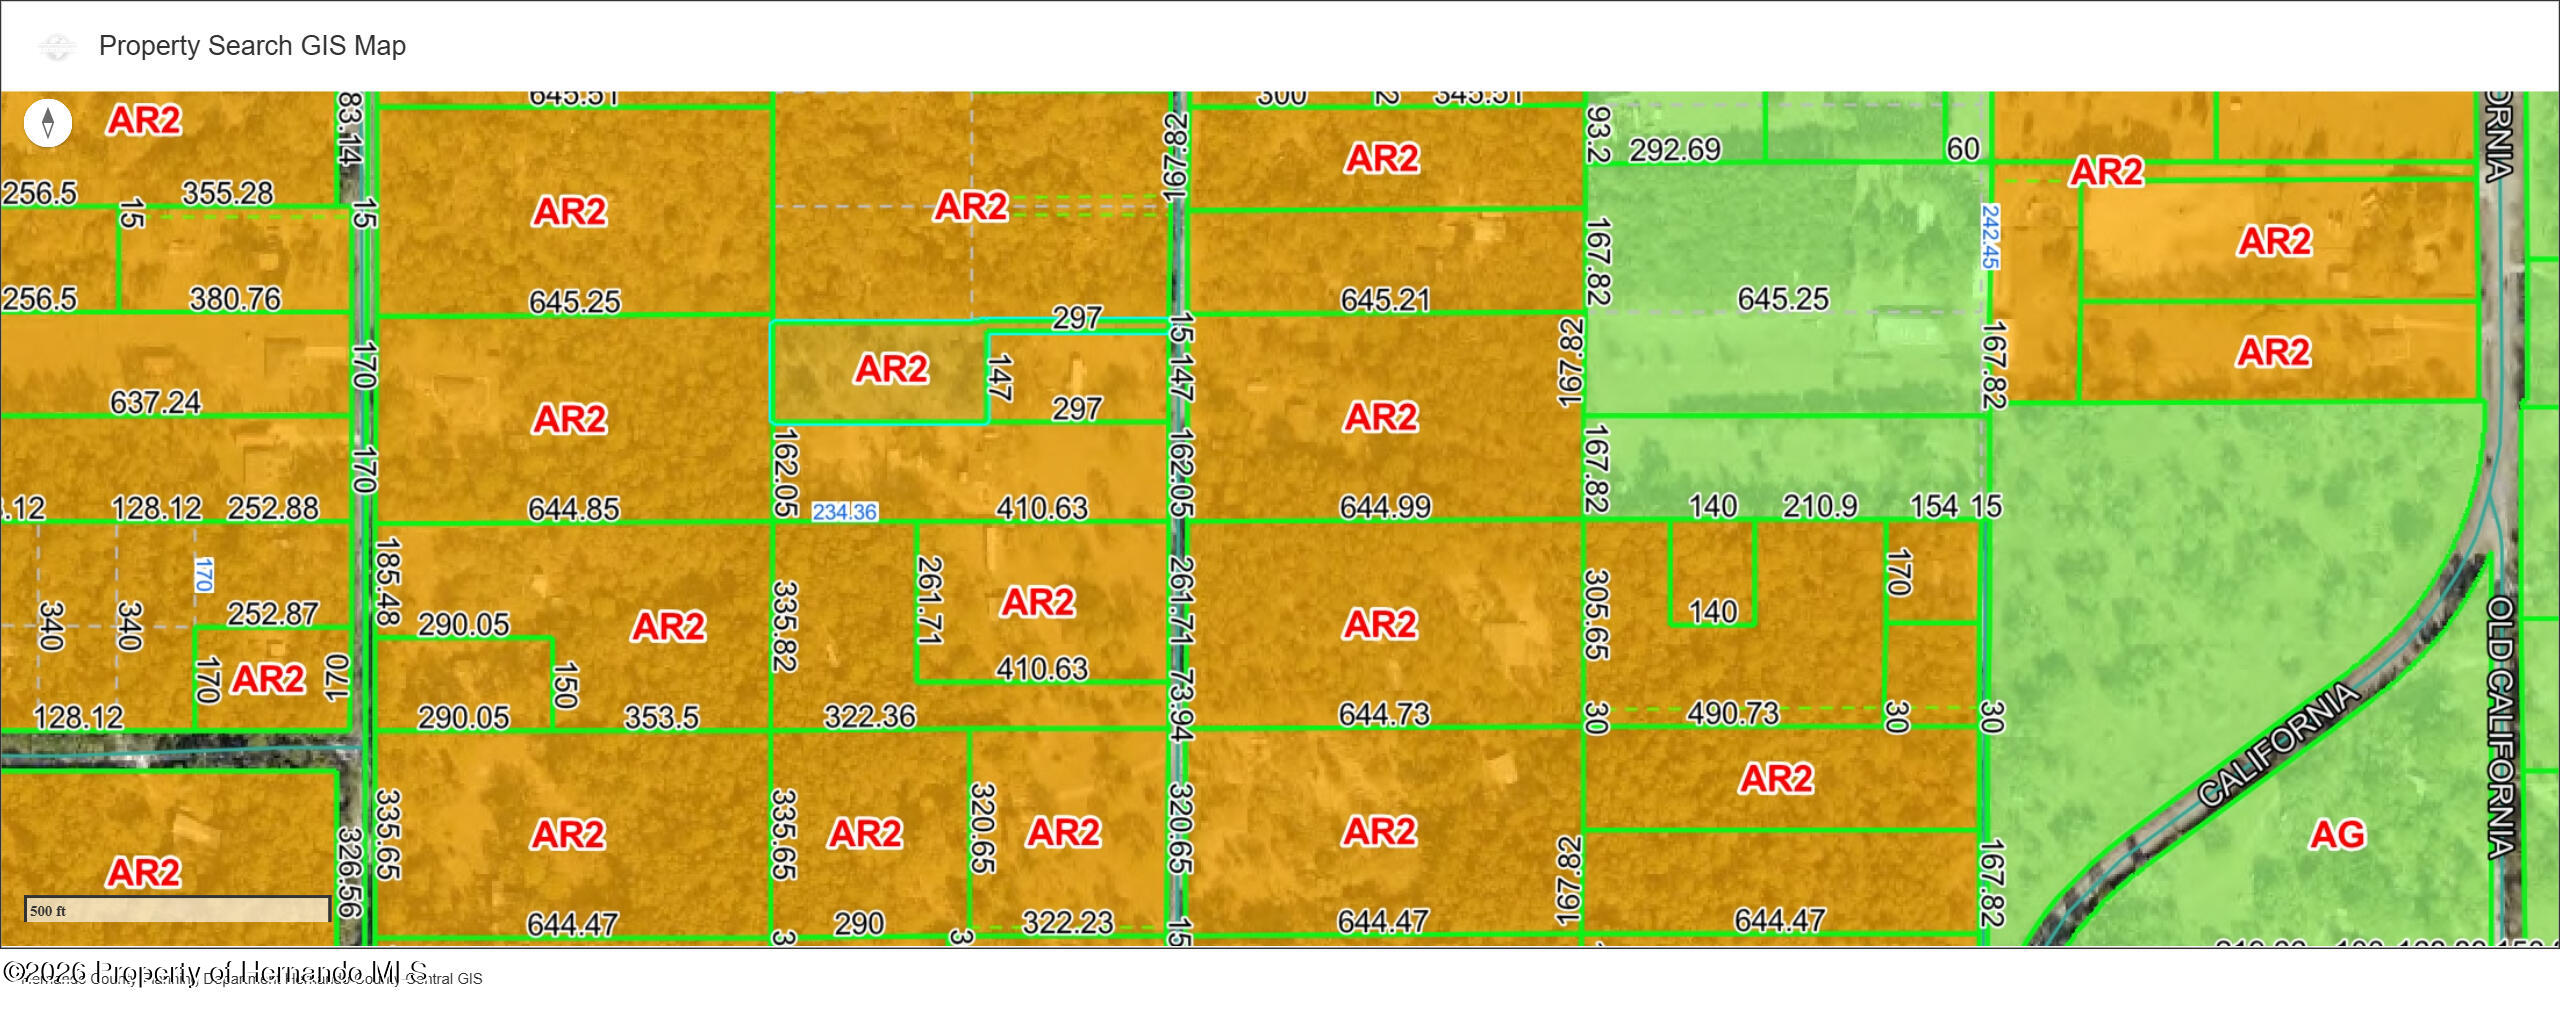Click the 644.85 parcel dimension
This screenshot has height=1018, width=2560.
(574, 509)
